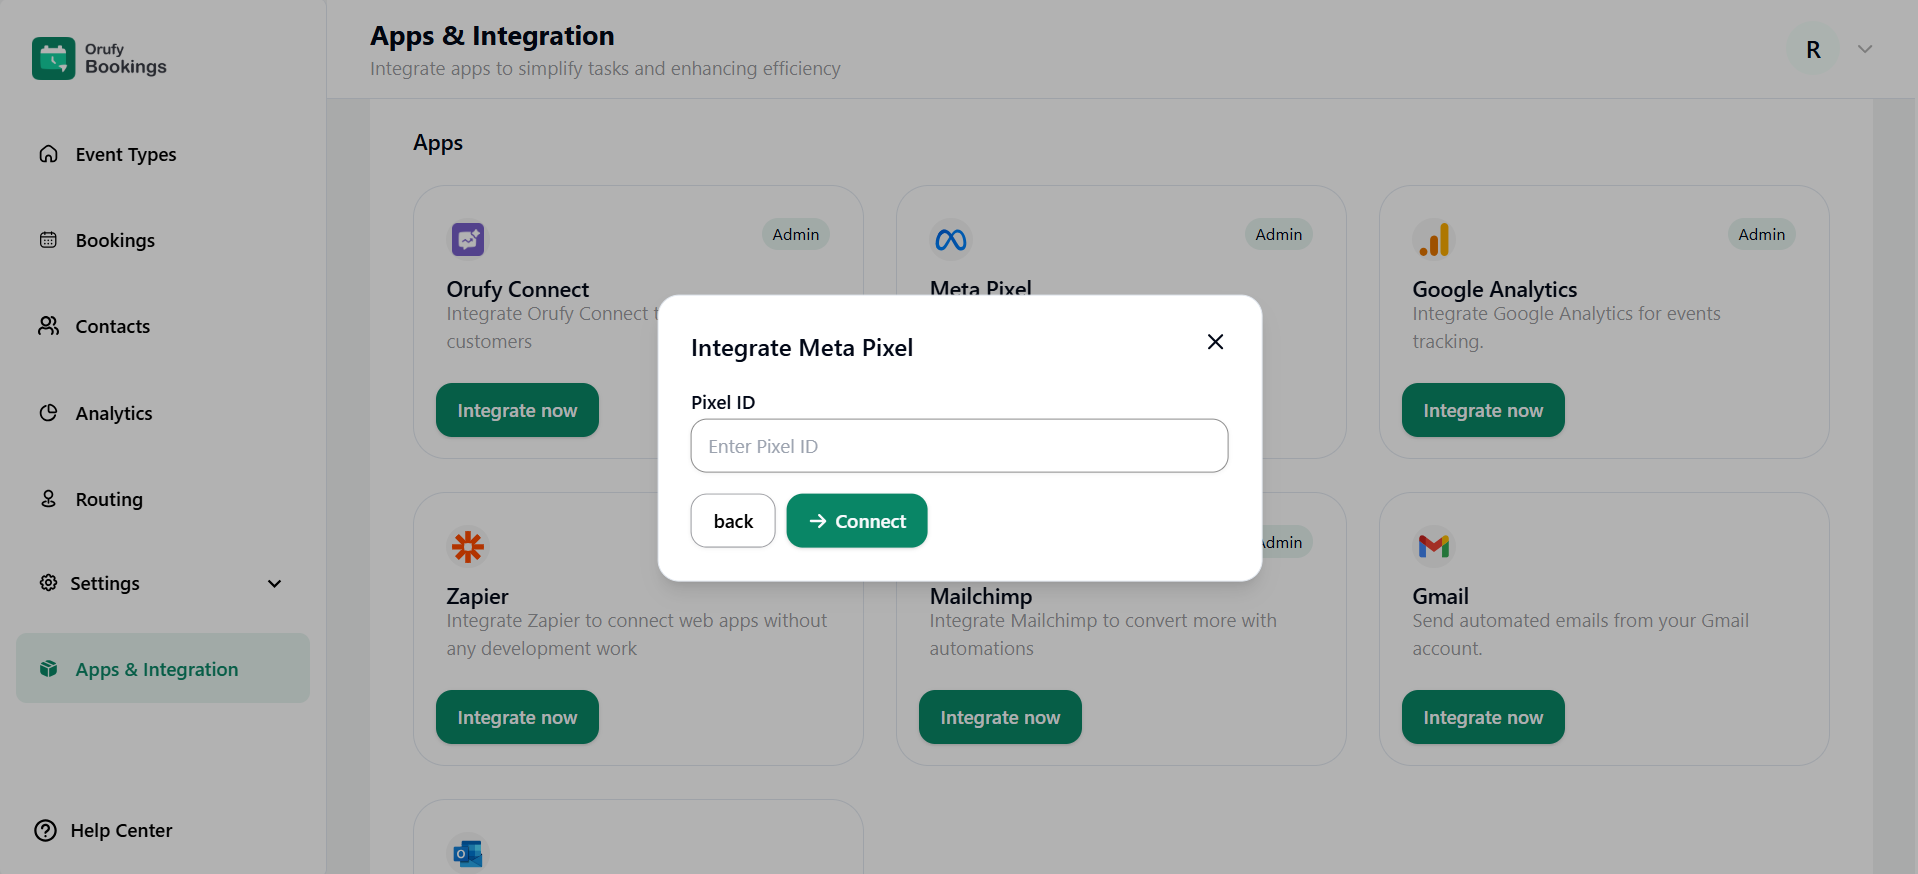Screen dimensions: 1918x874
Task: Open Contacts page from sidebar
Action: [x=112, y=326]
